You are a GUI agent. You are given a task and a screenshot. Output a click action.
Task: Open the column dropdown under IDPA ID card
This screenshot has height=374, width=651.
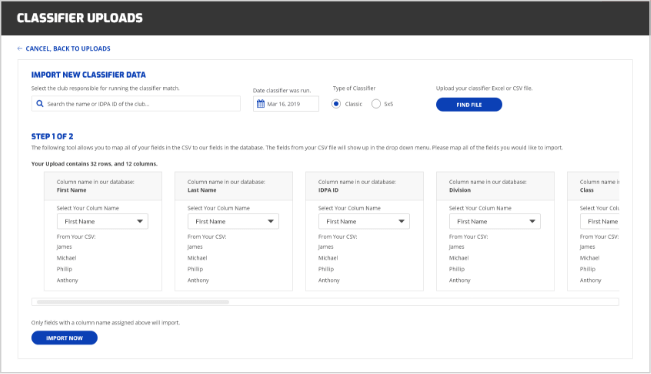pos(364,221)
